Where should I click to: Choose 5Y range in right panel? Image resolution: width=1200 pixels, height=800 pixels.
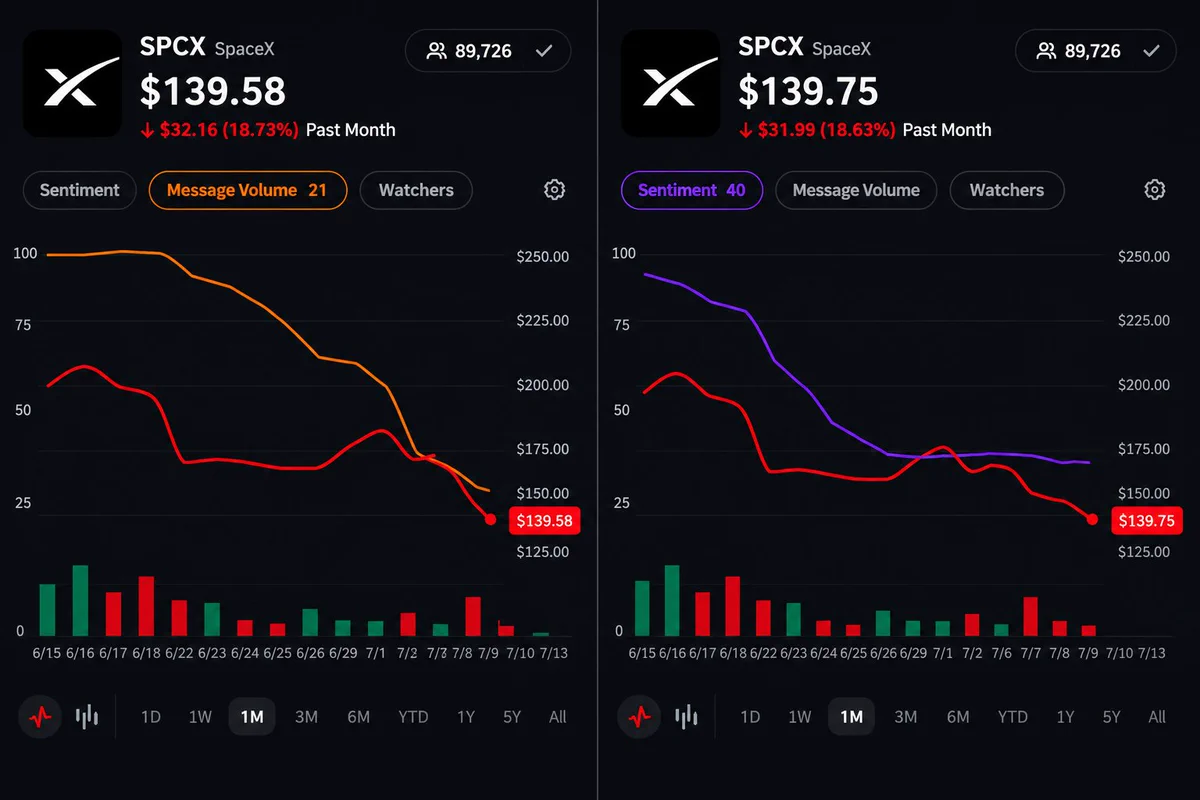click(1111, 716)
